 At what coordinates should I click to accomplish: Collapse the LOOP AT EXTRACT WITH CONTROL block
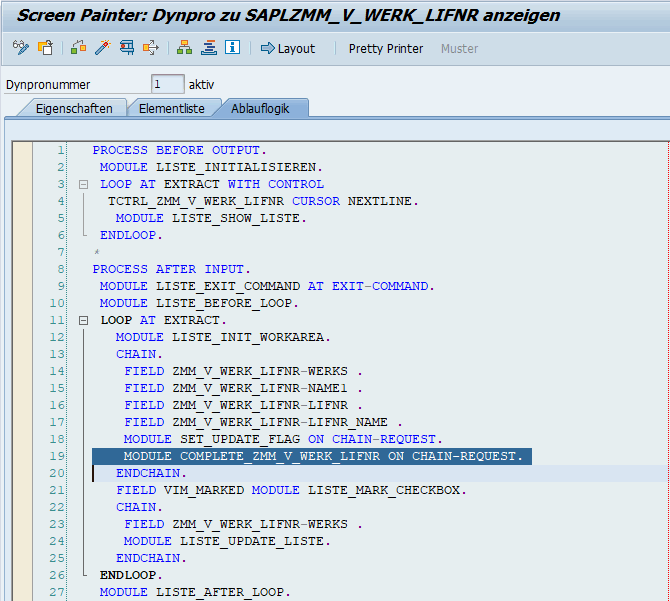(83, 185)
